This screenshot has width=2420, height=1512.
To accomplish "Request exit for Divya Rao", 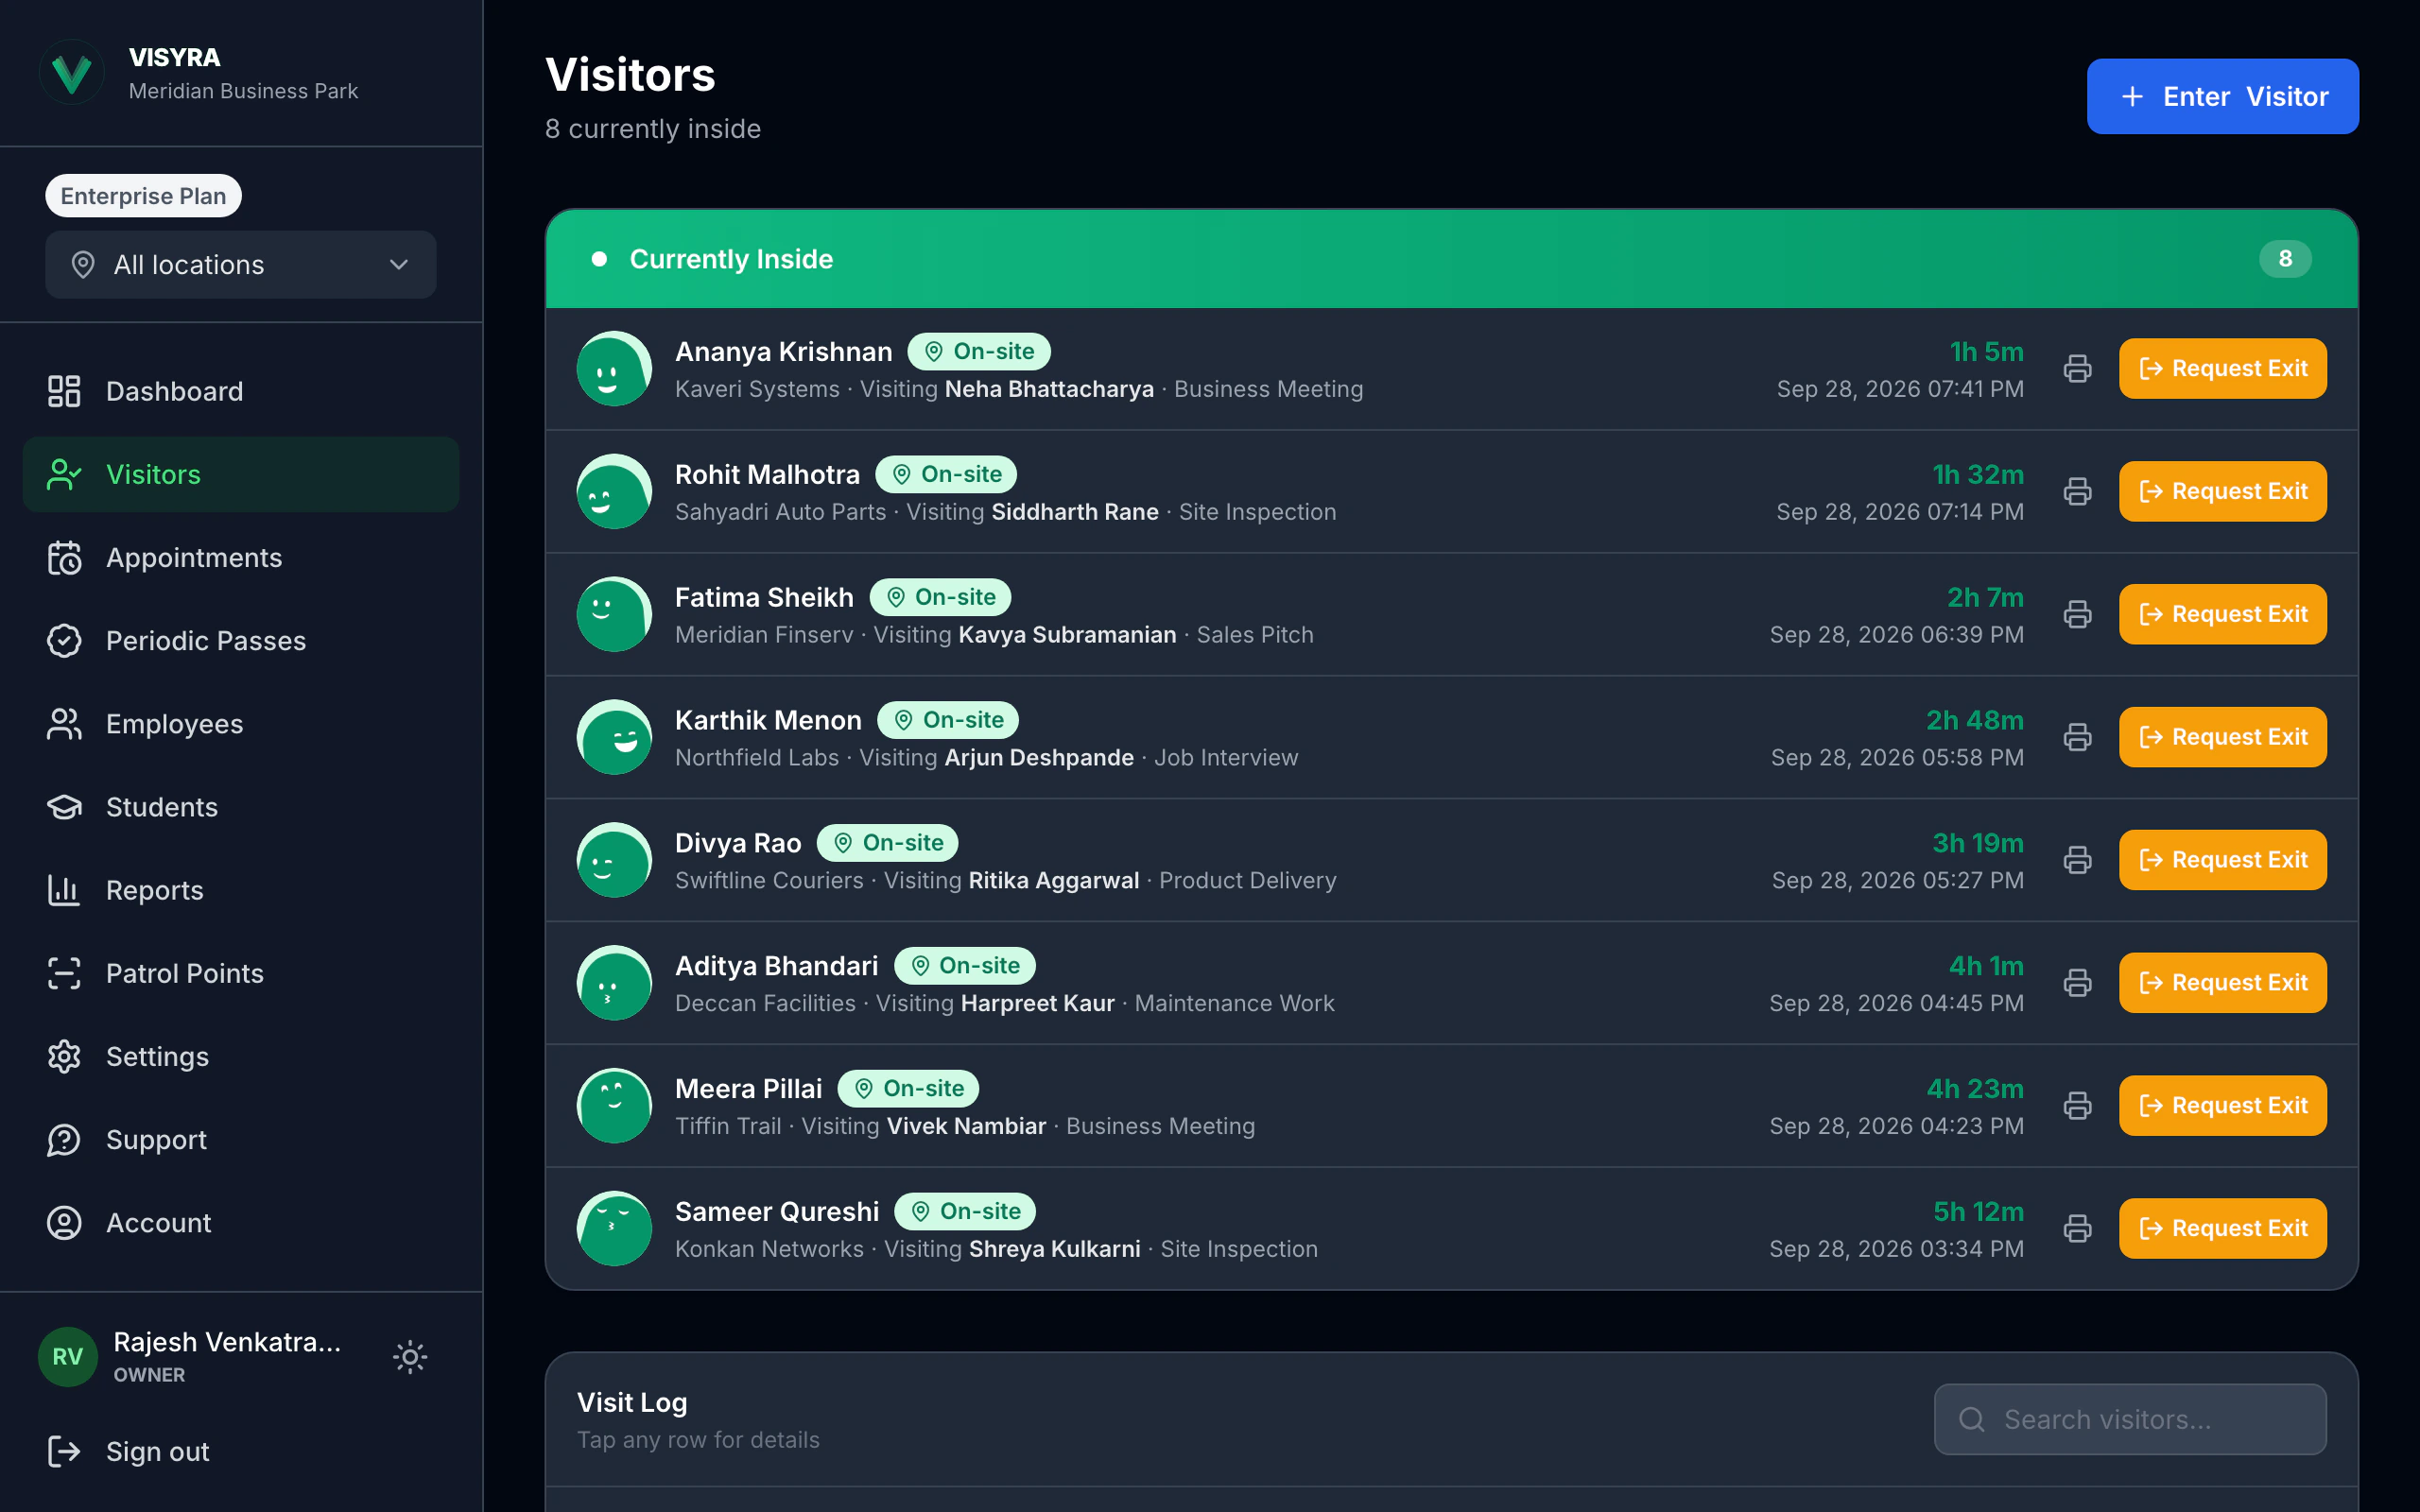I will pos(2222,860).
